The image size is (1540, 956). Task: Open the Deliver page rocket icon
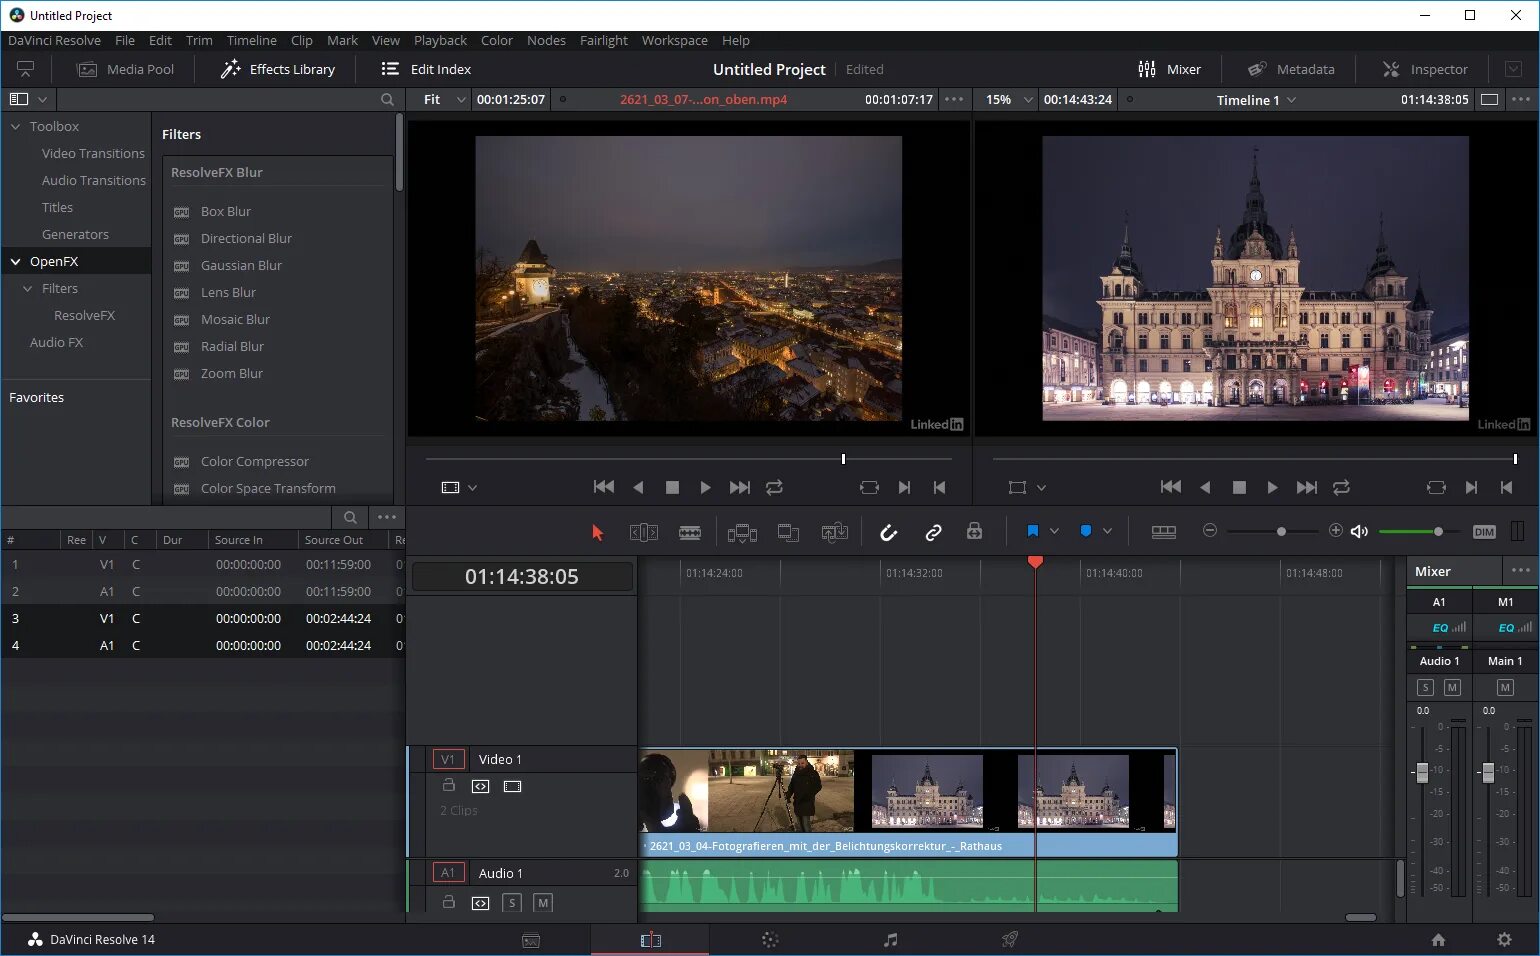click(1010, 940)
